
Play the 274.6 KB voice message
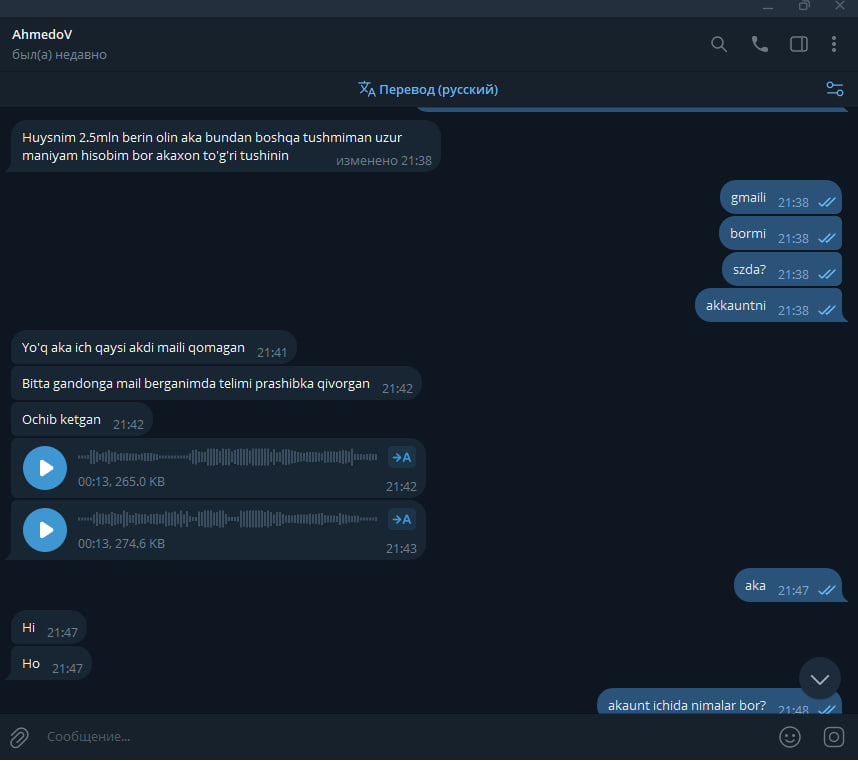pos(45,530)
